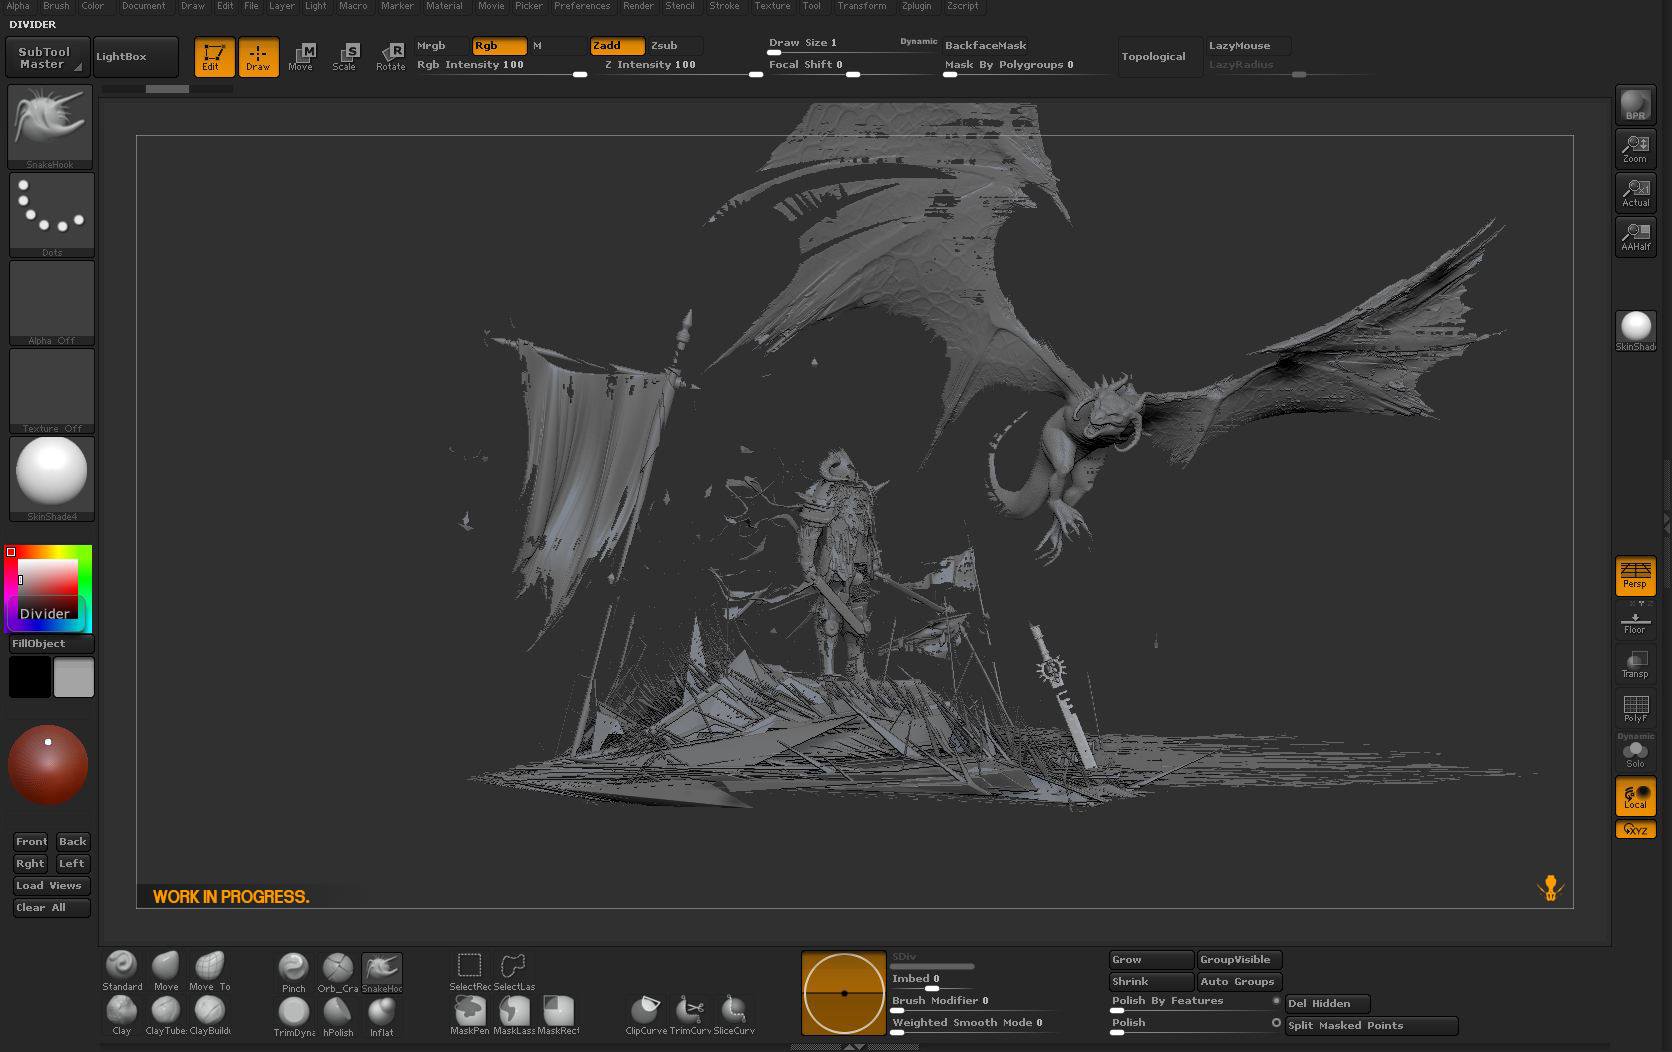Choose the SelectLasso tool
The width and height of the screenshot is (1672, 1052).
coord(513,970)
